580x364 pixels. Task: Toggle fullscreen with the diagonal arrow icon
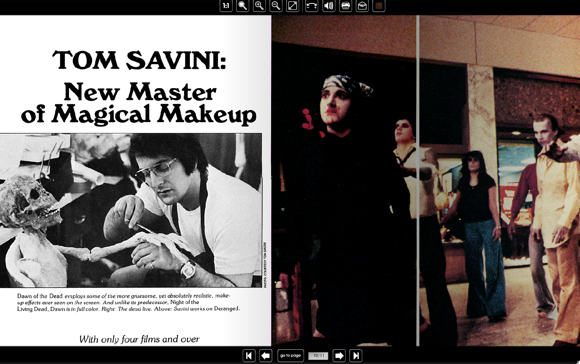pos(293,6)
